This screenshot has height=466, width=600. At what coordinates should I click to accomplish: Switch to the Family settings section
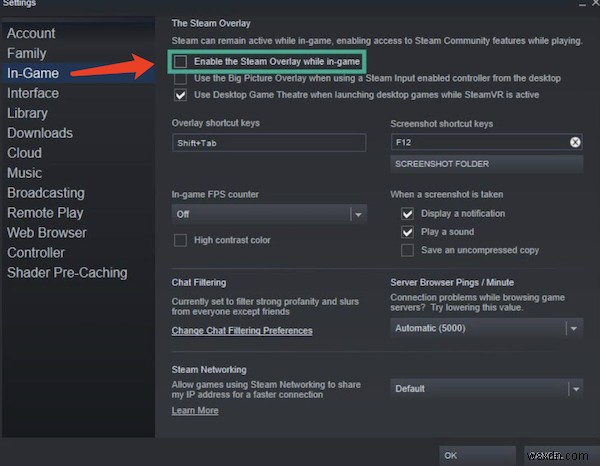point(27,53)
